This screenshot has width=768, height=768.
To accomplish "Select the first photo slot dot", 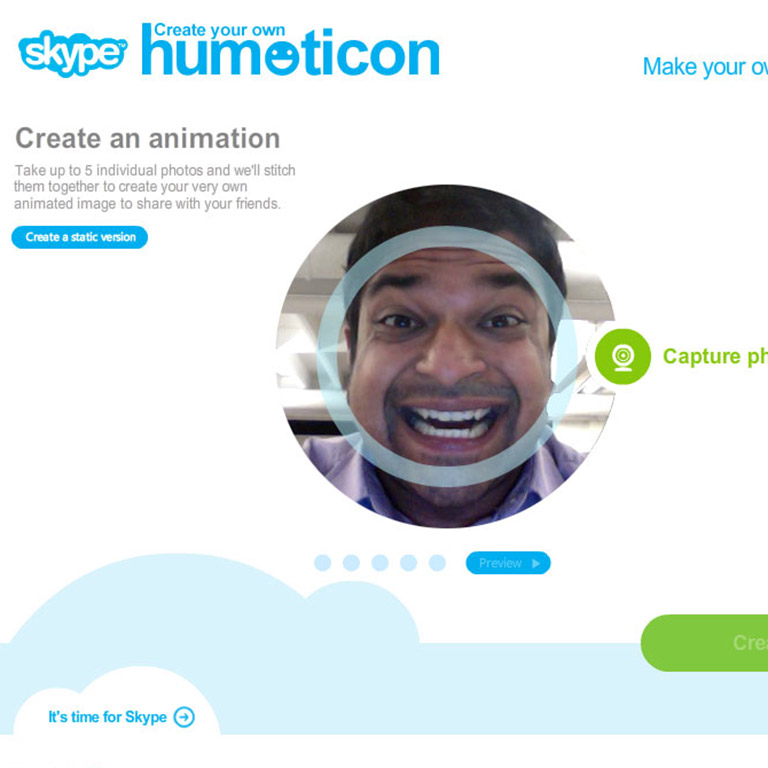I will [x=322, y=563].
